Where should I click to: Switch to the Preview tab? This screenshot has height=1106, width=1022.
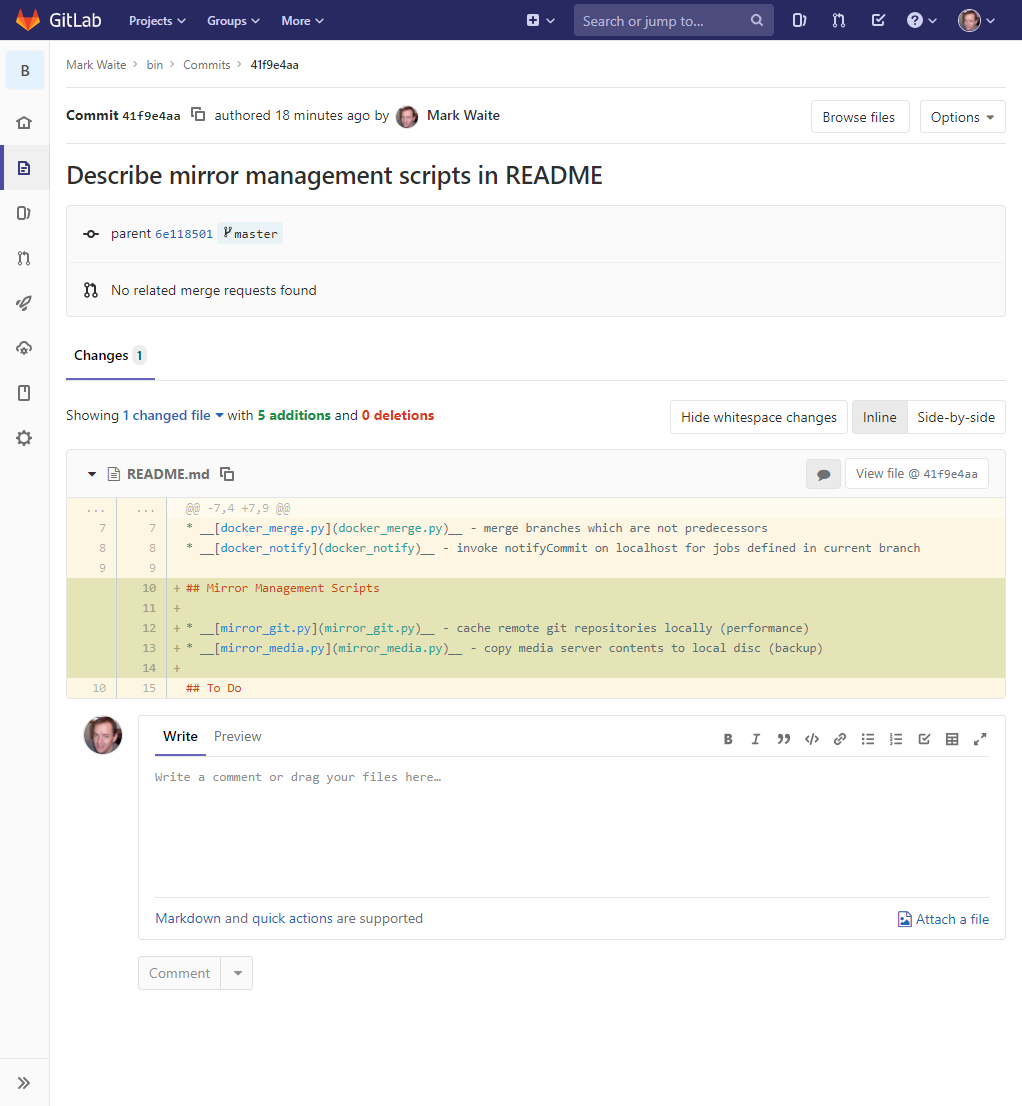coord(237,736)
